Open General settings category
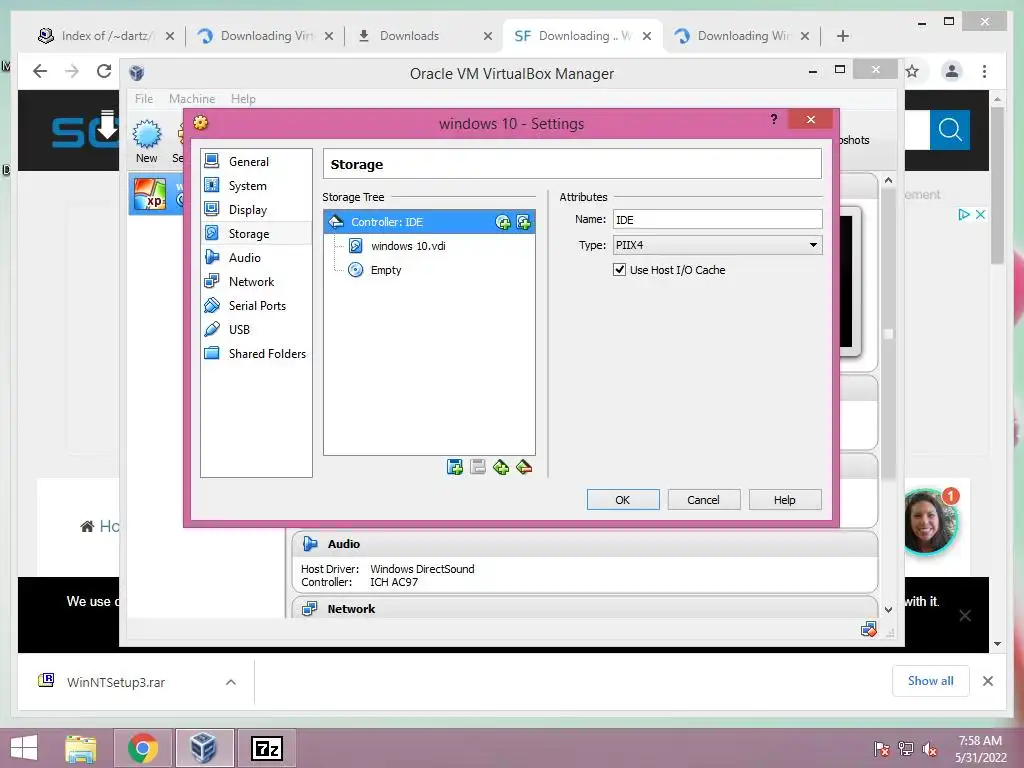 pos(256,161)
